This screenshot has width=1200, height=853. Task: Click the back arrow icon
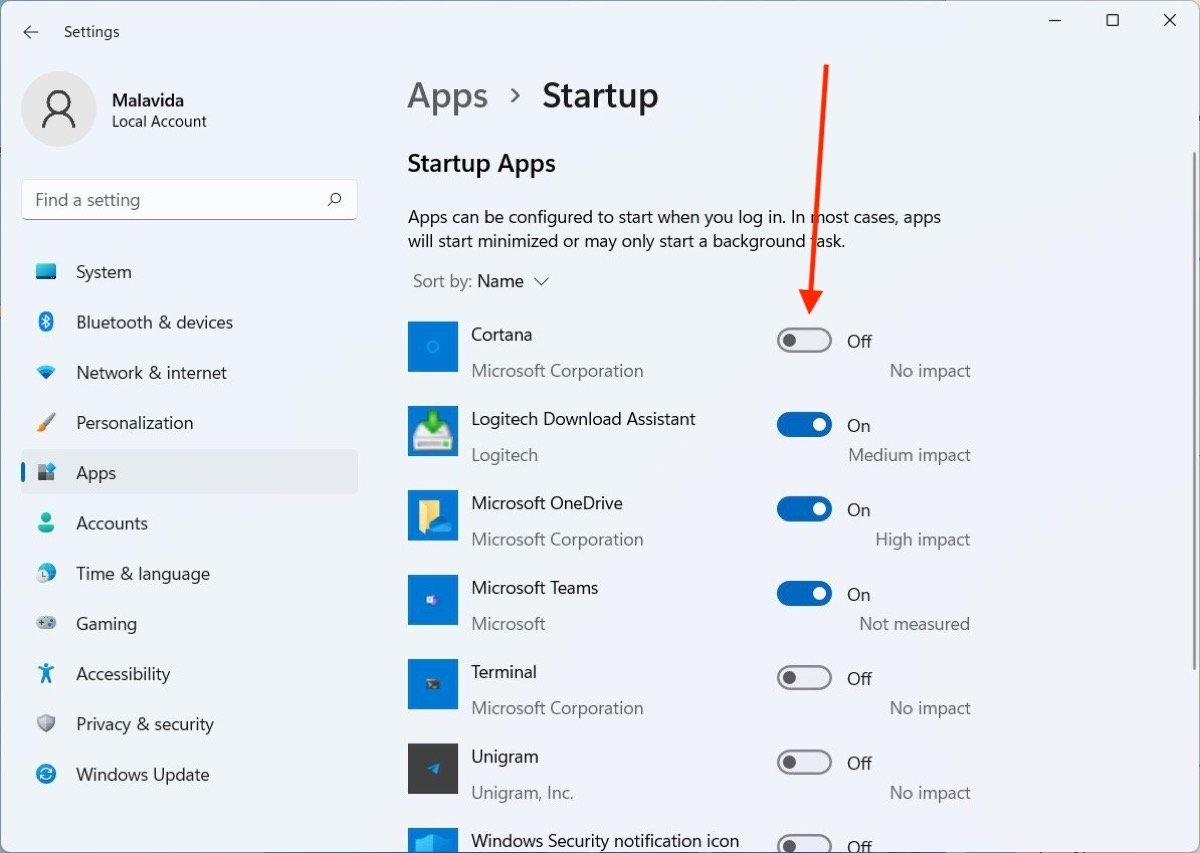(x=31, y=32)
